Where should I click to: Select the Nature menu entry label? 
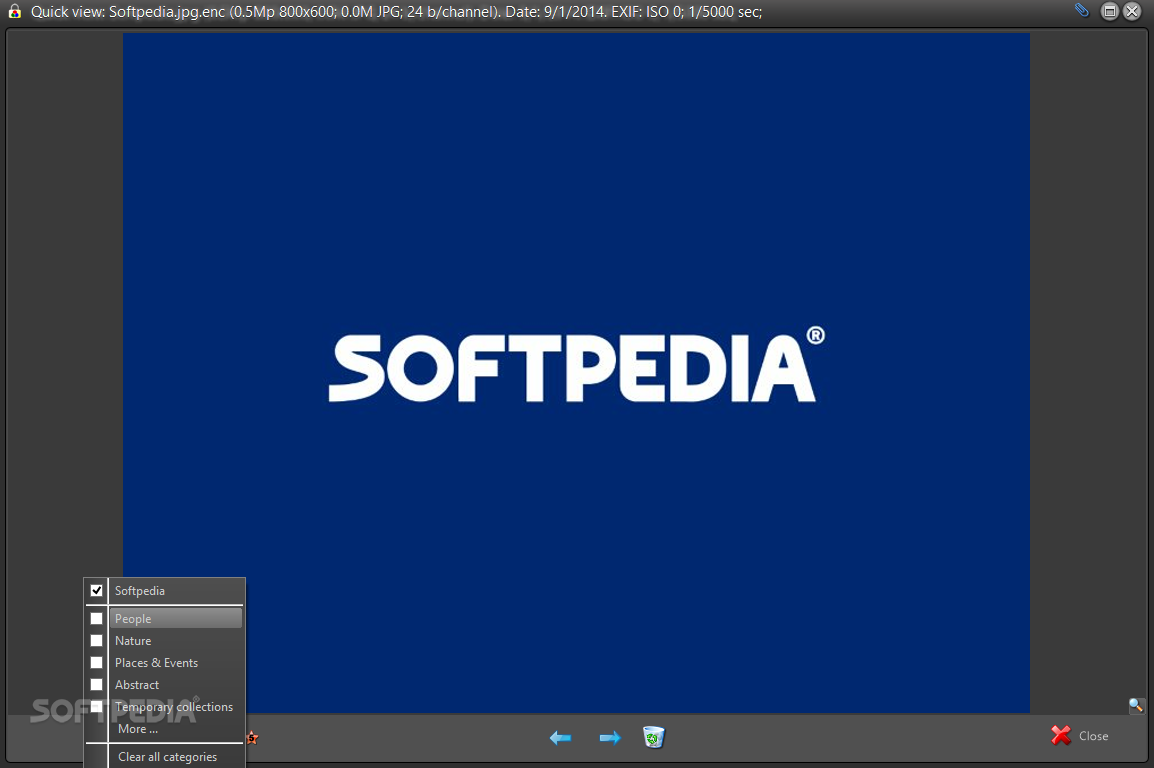(132, 641)
